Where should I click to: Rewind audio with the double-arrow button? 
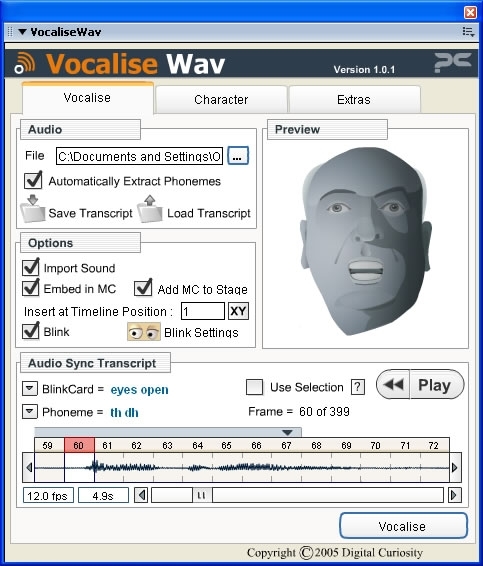(x=393, y=384)
